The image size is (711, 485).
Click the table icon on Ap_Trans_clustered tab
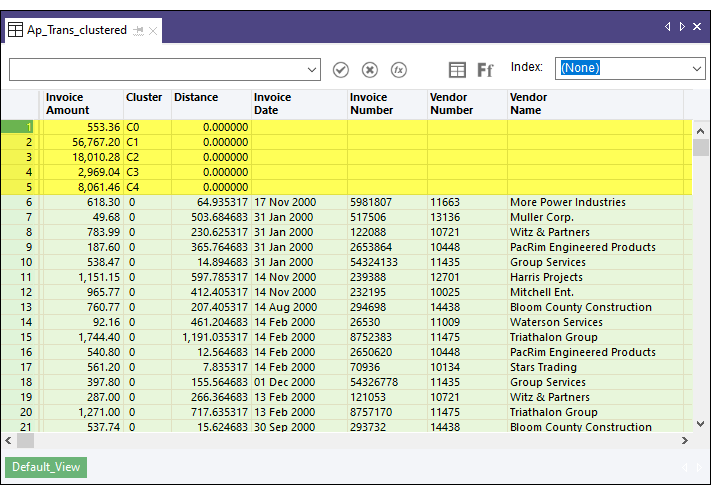(x=16, y=30)
